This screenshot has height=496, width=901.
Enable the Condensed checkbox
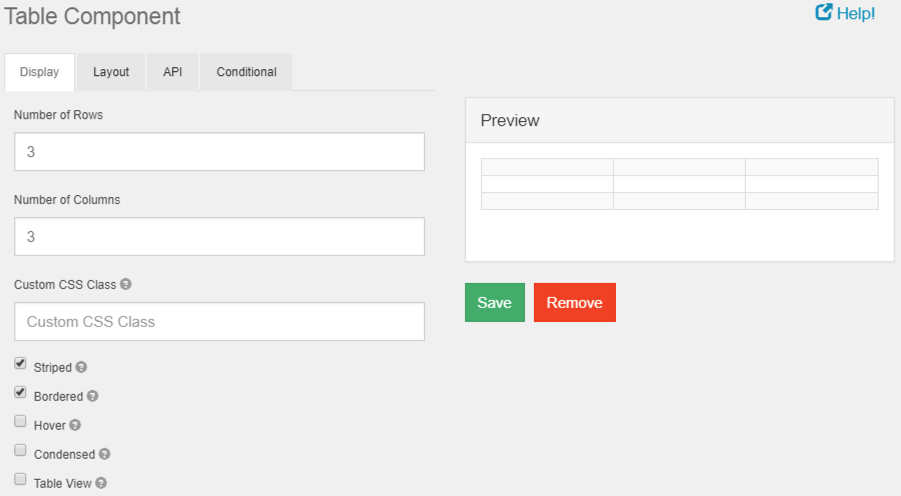20,451
